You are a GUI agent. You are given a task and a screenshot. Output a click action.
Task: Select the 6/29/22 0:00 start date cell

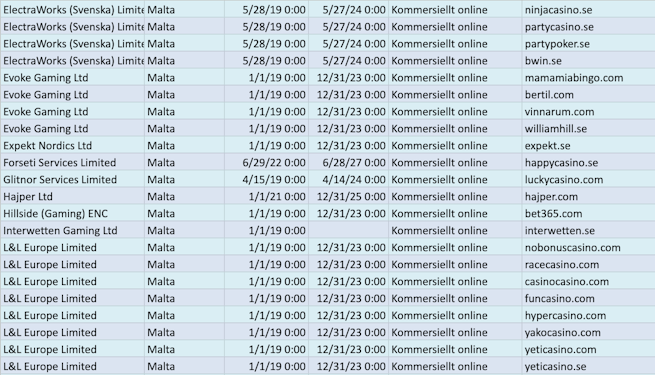click(266, 162)
